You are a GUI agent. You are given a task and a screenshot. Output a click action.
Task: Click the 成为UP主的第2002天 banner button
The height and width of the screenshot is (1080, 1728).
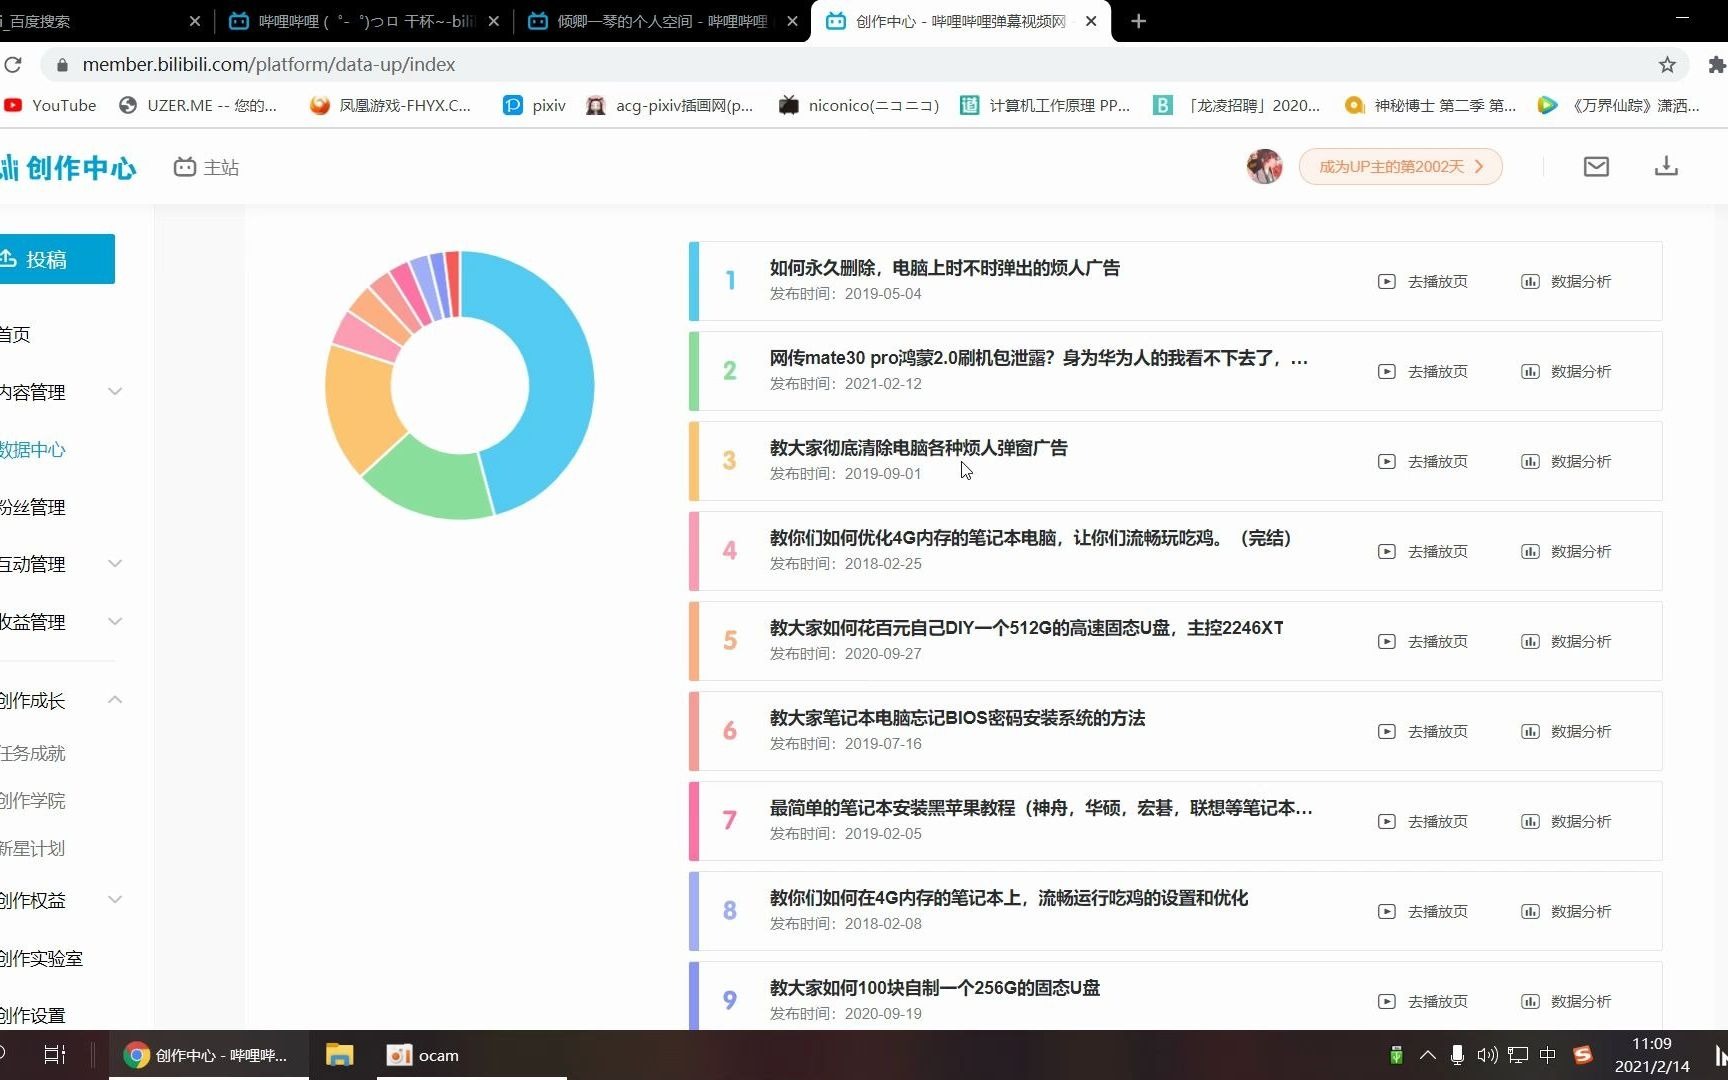click(x=1399, y=166)
